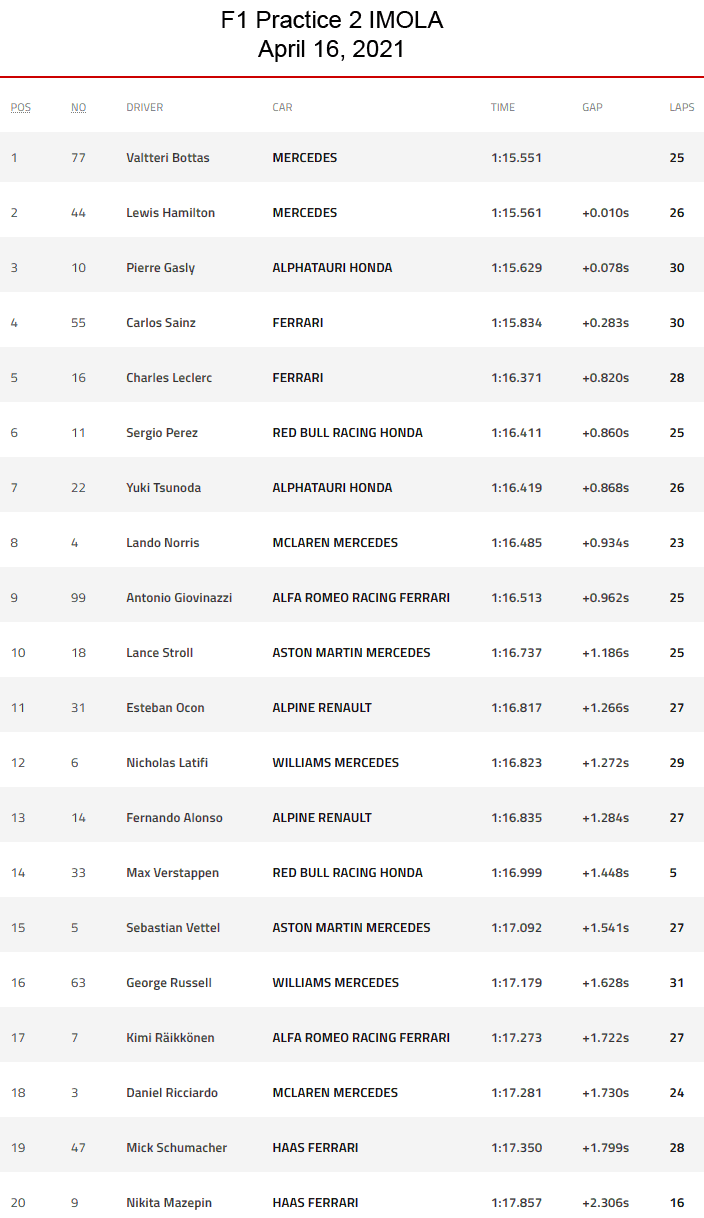Select the TIME column header

tap(503, 107)
